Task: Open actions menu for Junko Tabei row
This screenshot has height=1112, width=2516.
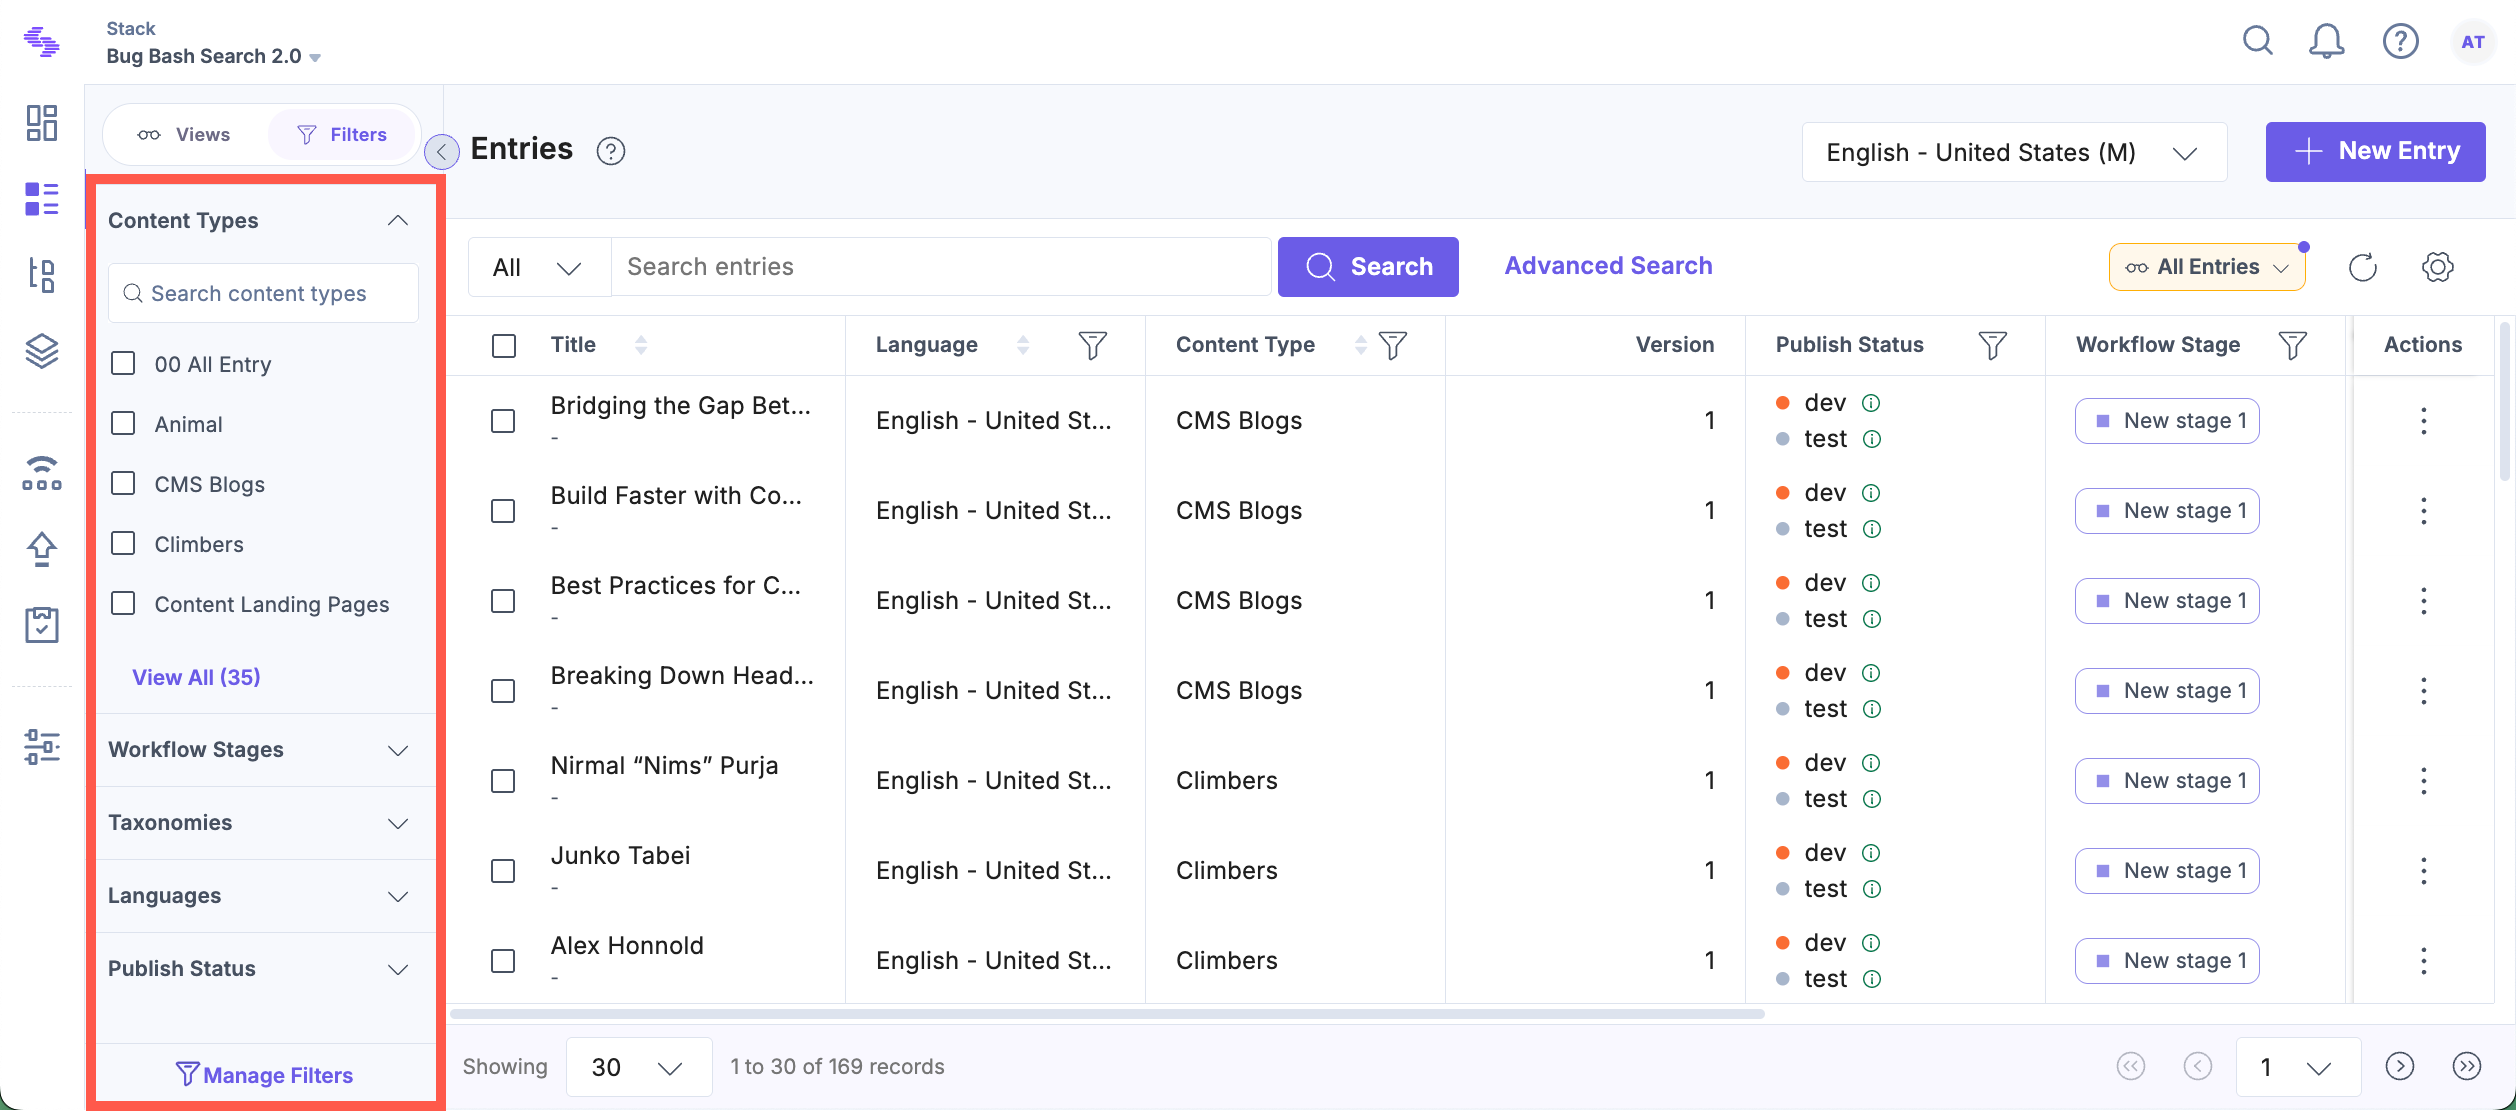Action: tap(2424, 871)
